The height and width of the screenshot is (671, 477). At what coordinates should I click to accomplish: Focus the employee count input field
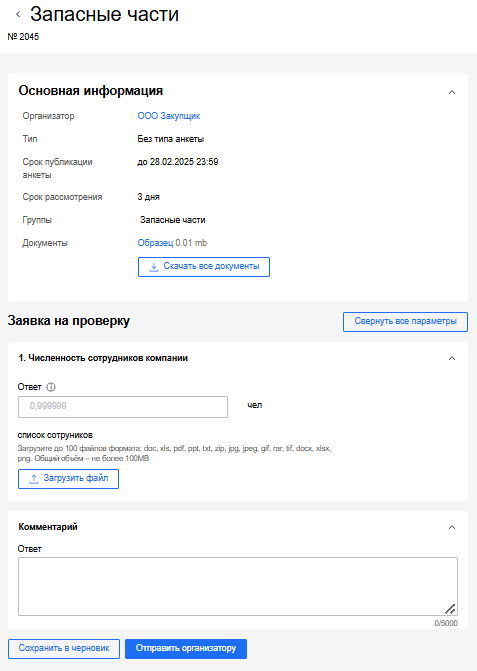click(123, 406)
